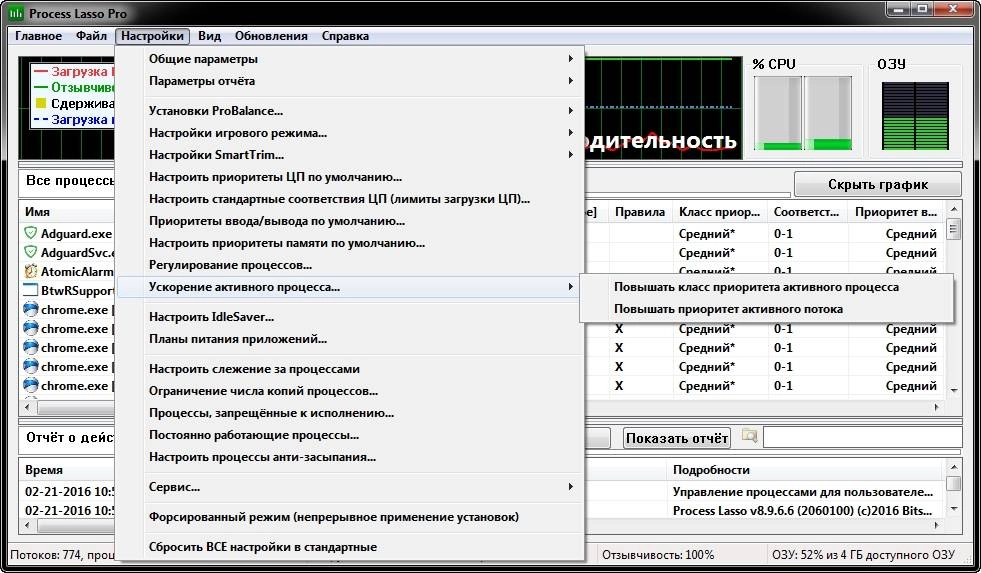Click the AdguardSvc shield icon

coord(30,252)
